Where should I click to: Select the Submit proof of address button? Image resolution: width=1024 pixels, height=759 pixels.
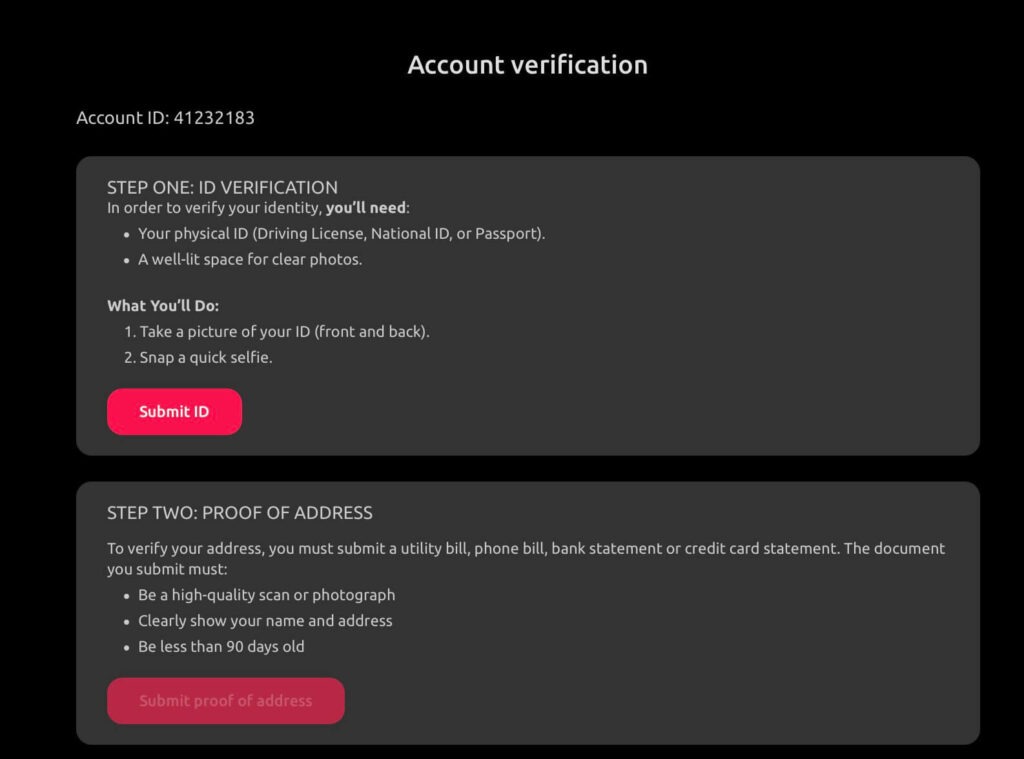(x=226, y=700)
